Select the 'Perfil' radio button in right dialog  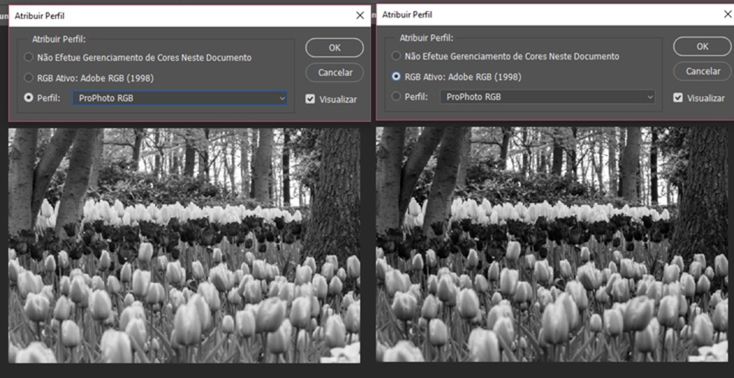coord(396,96)
